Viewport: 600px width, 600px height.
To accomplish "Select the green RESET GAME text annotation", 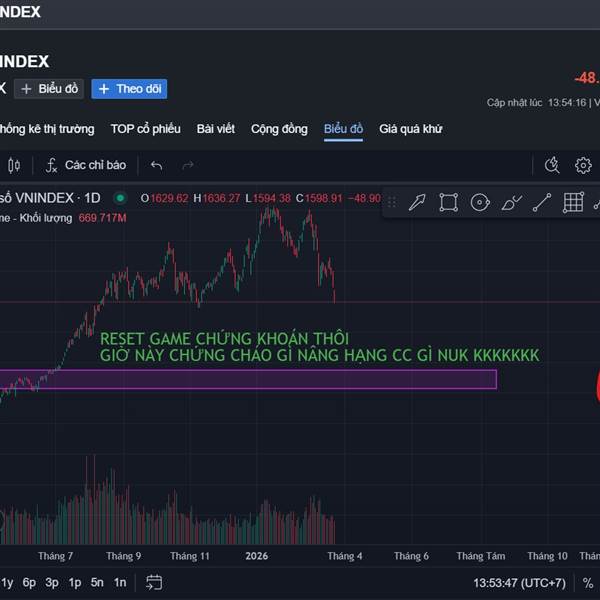I will (319, 347).
